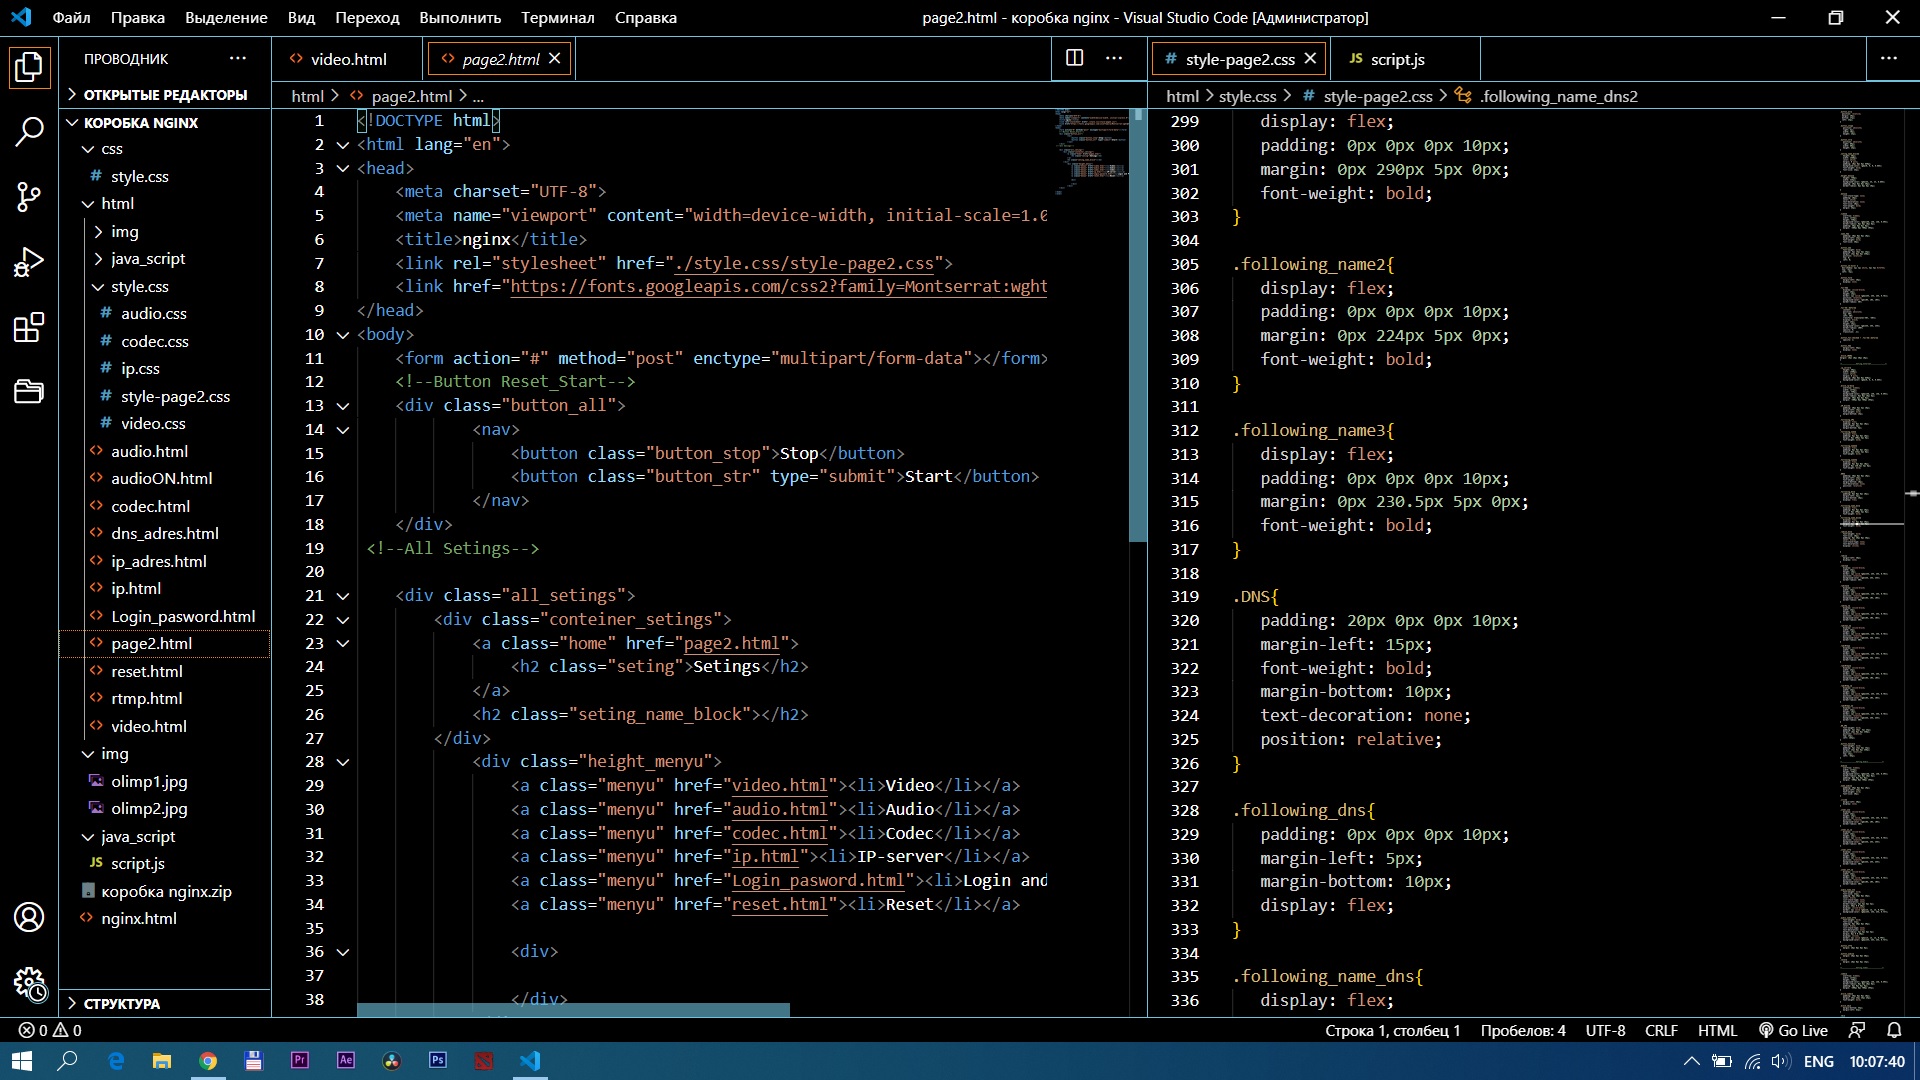Screen dimensions: 1920x1080
Task: Open Login_pasword.html in explorer
Action: tap(165, 616)
